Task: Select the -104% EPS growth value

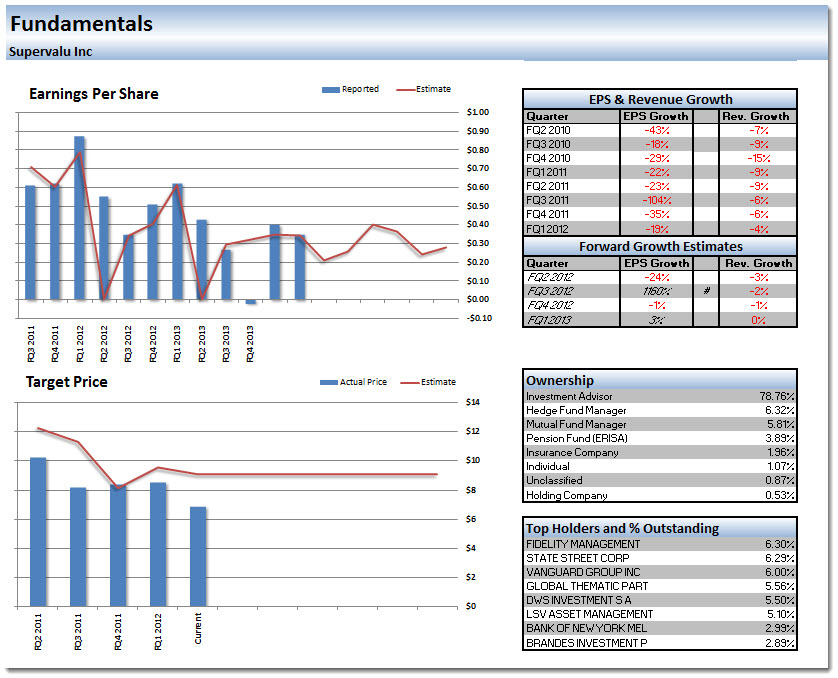Action: pos(656,200)
